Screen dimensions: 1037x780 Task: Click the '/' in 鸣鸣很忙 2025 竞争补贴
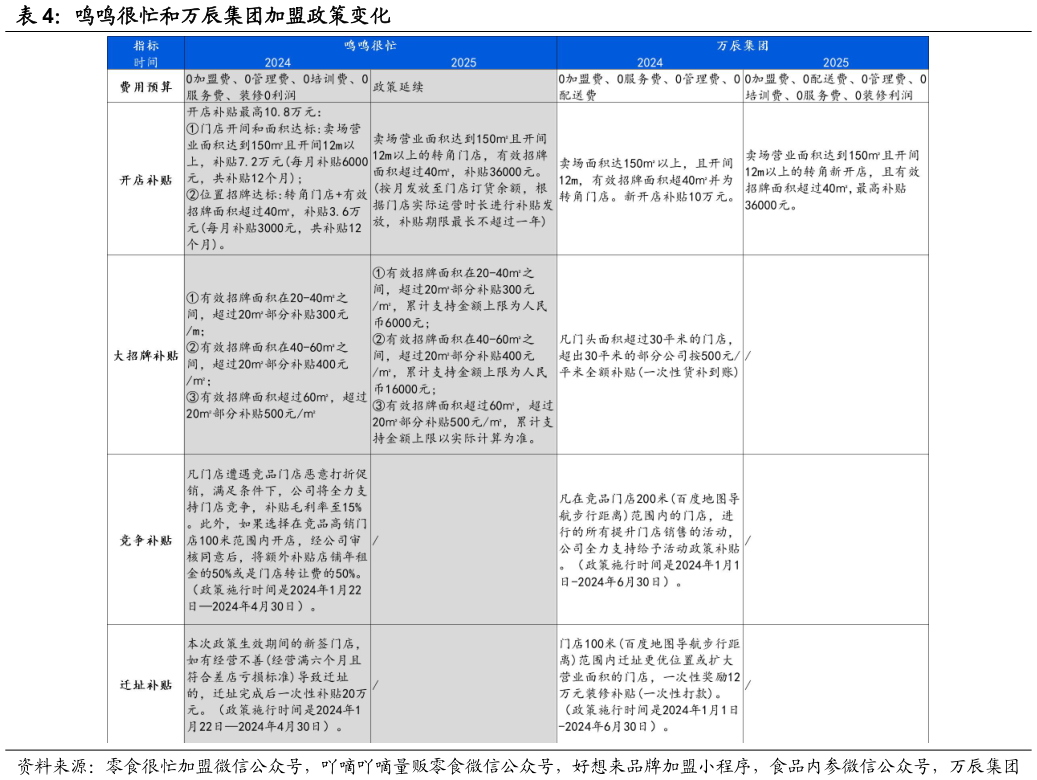(376, 541)
